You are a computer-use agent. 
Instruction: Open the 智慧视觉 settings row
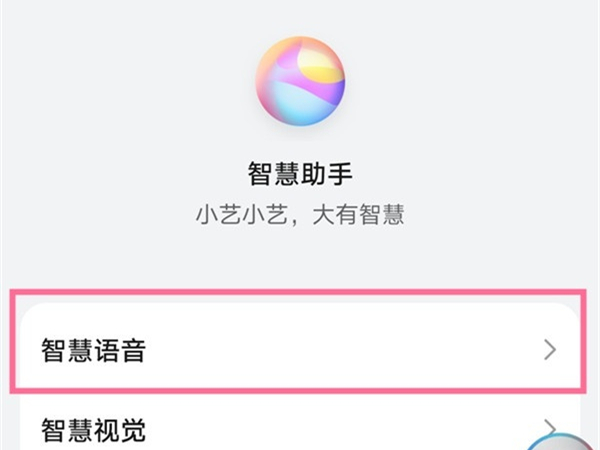tap(300, 430)
